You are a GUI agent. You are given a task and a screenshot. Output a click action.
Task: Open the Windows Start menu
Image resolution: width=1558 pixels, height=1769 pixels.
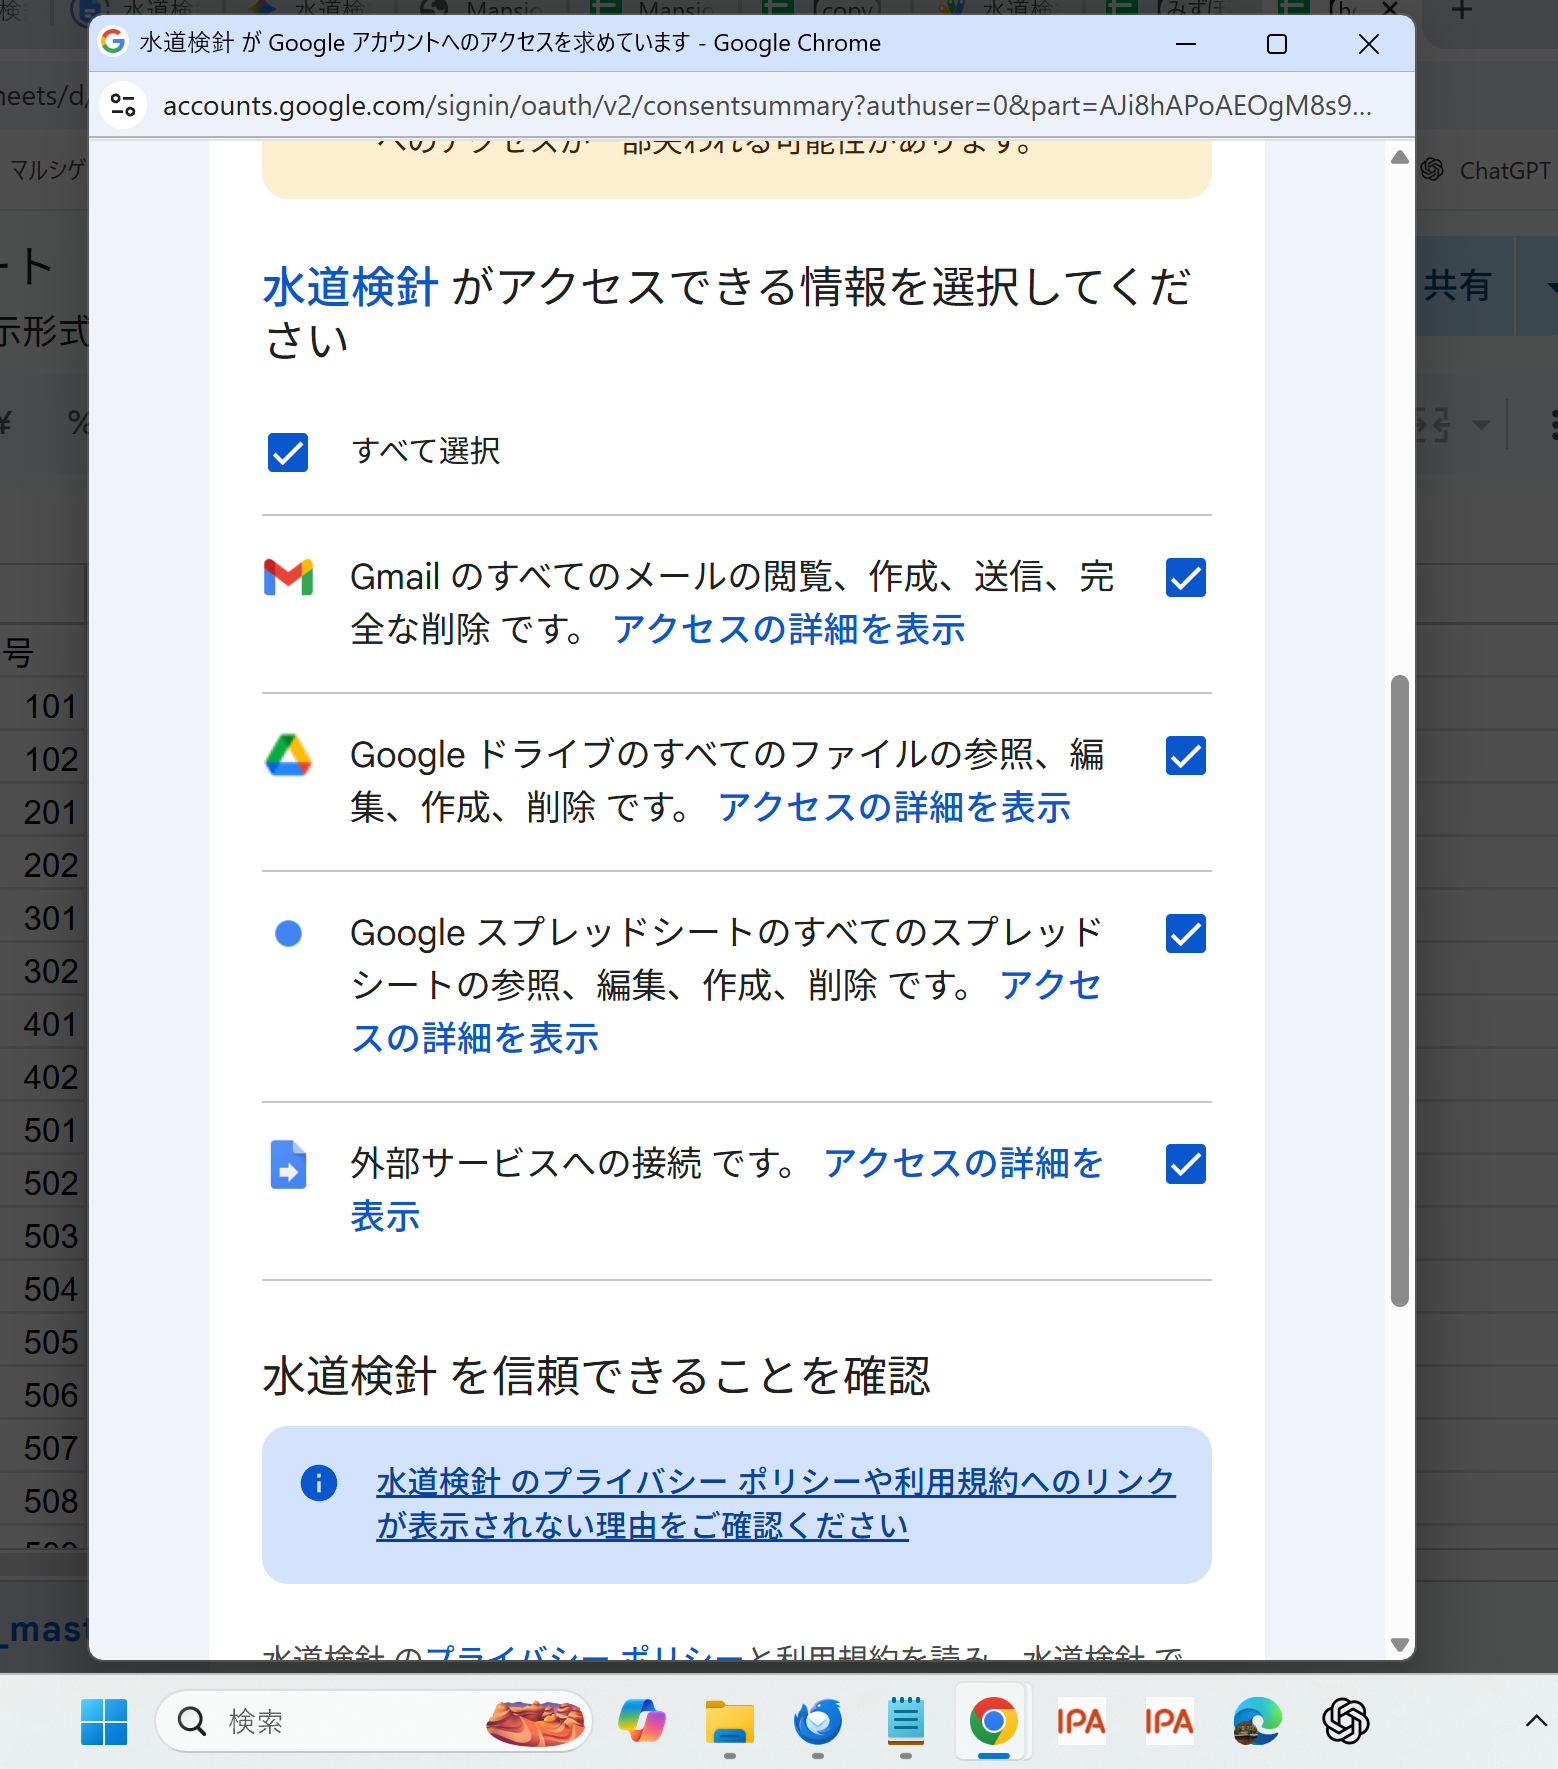[x=104, y=1722]
